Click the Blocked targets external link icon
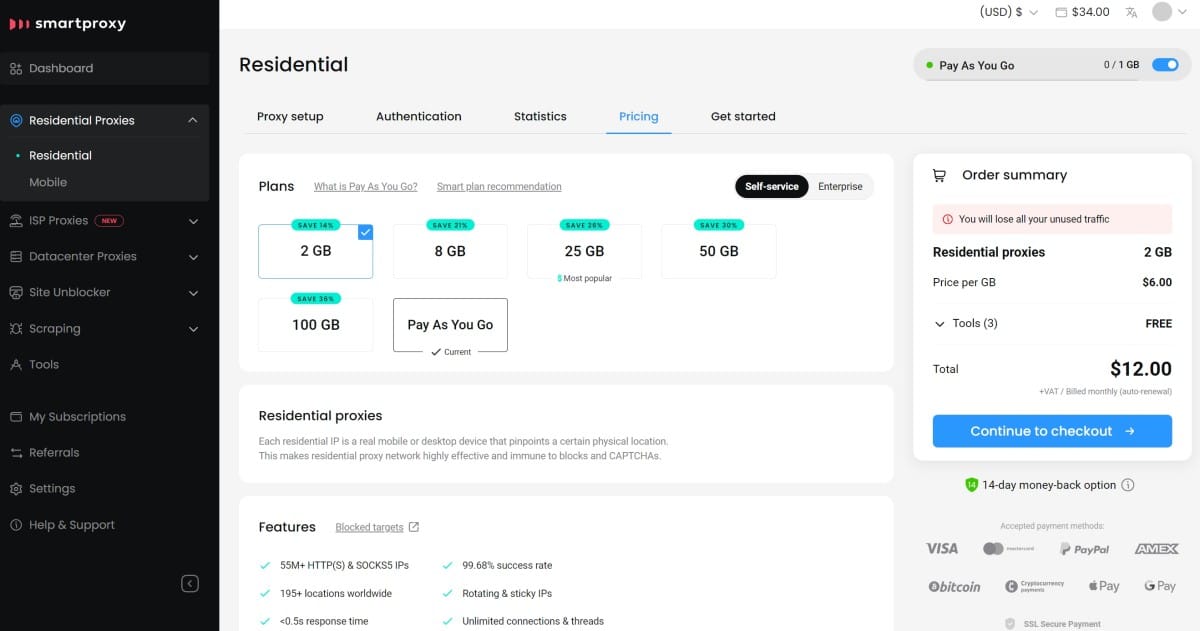 414,527
